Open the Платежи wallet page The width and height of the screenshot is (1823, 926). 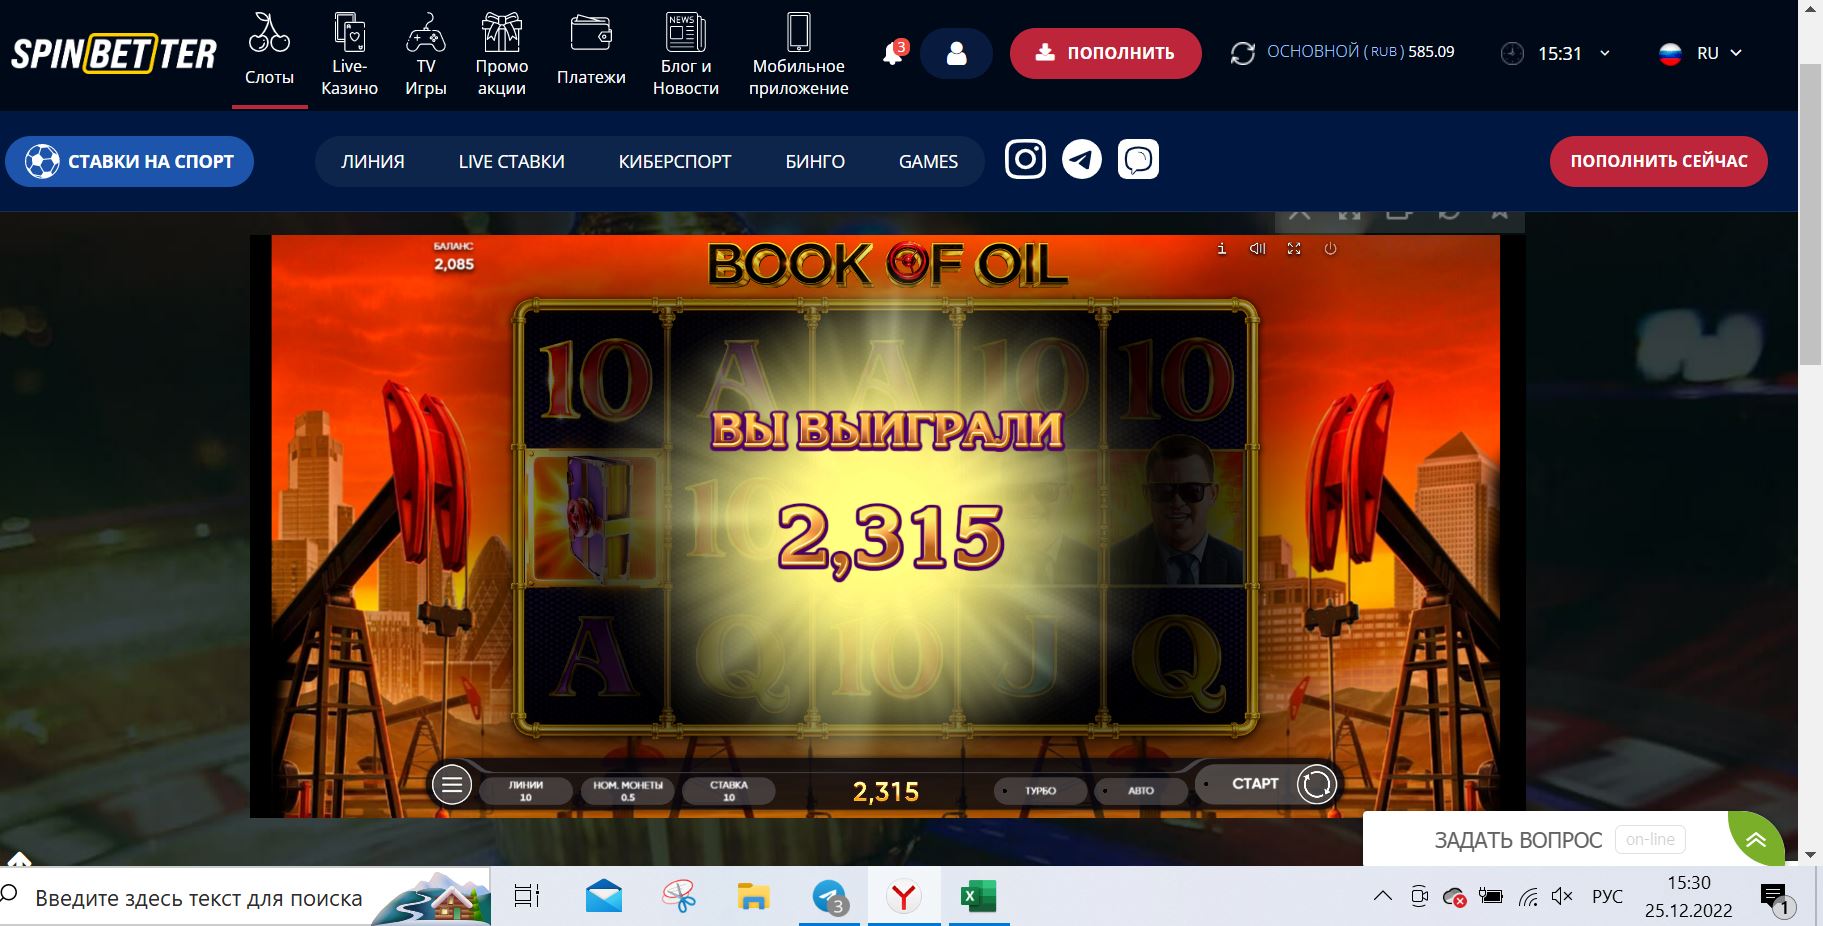coord(591,50)
